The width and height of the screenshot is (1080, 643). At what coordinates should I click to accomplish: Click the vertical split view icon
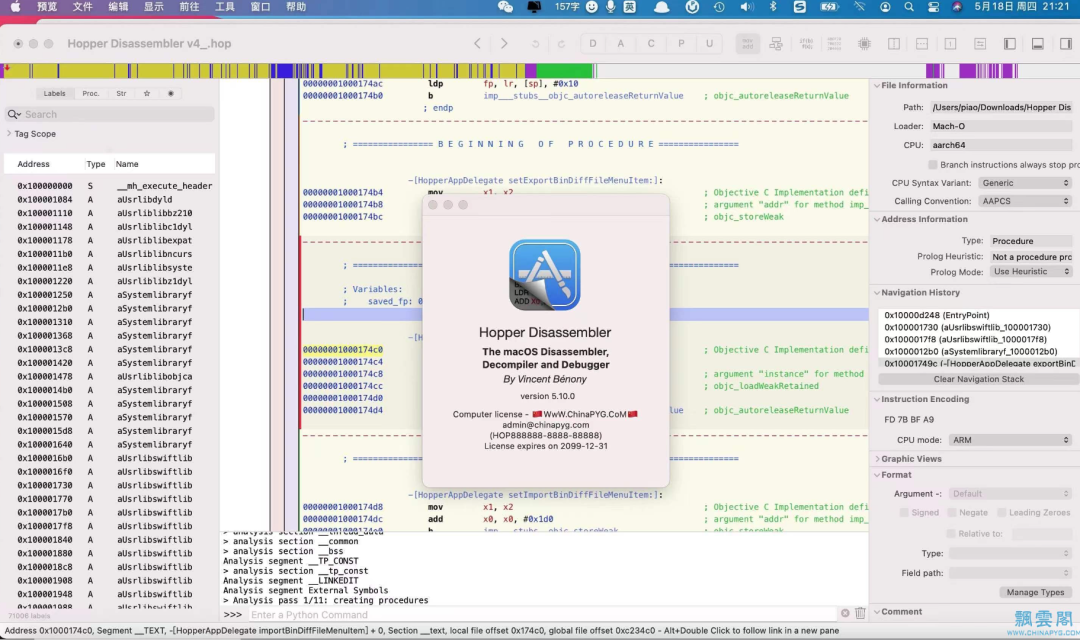pyautogui.click(x=894, y=43)
